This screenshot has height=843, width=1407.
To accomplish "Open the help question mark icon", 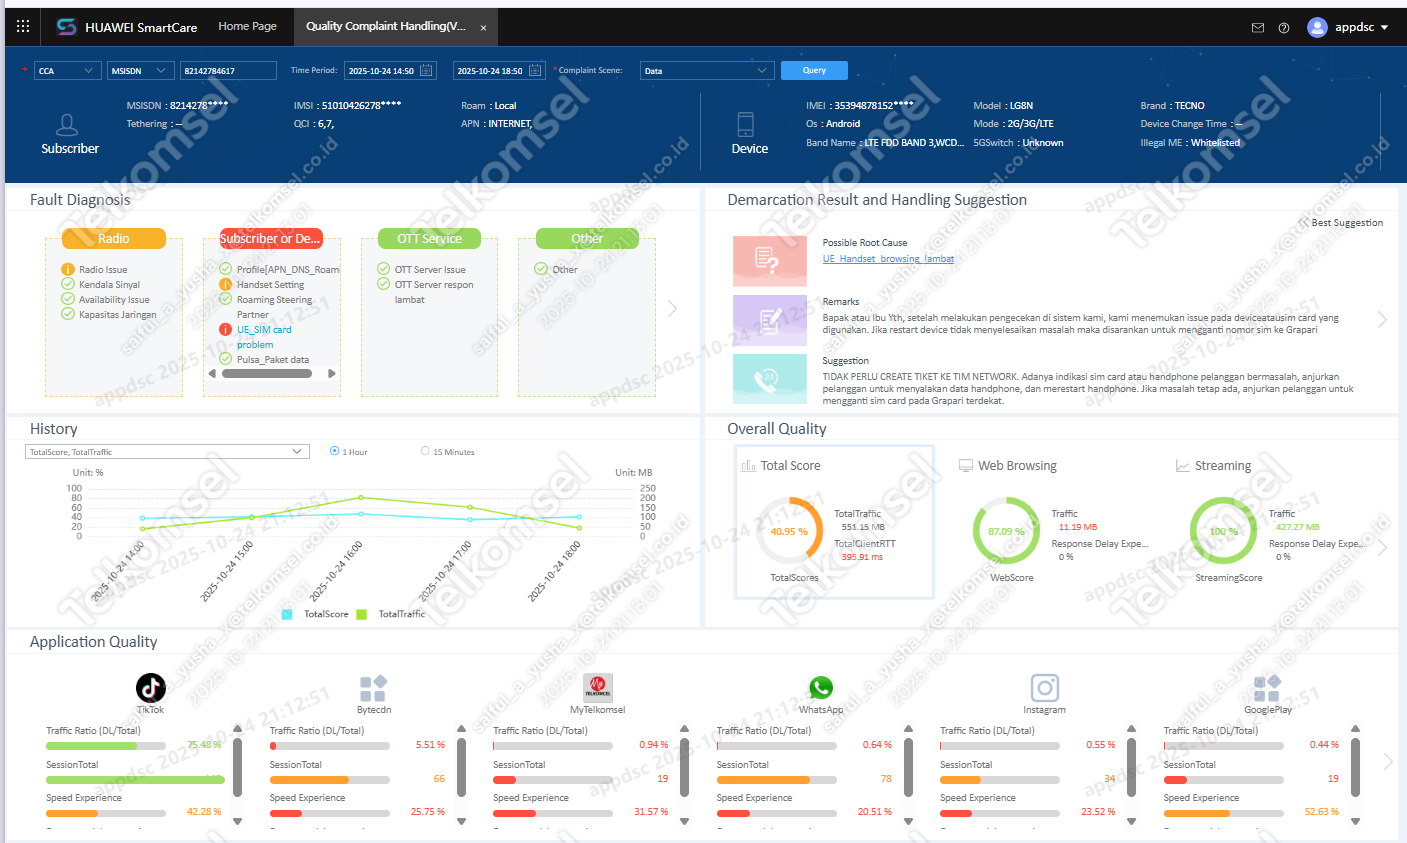I will pos(1284,28).
